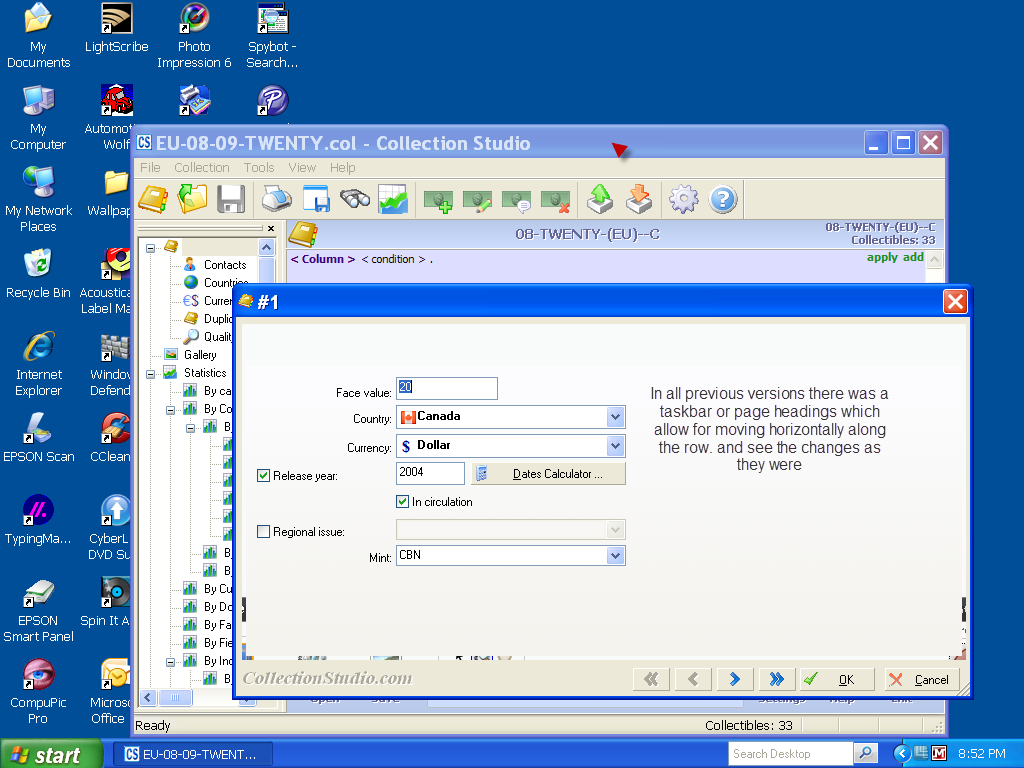Select the Contacts icon in the tree

190,264
